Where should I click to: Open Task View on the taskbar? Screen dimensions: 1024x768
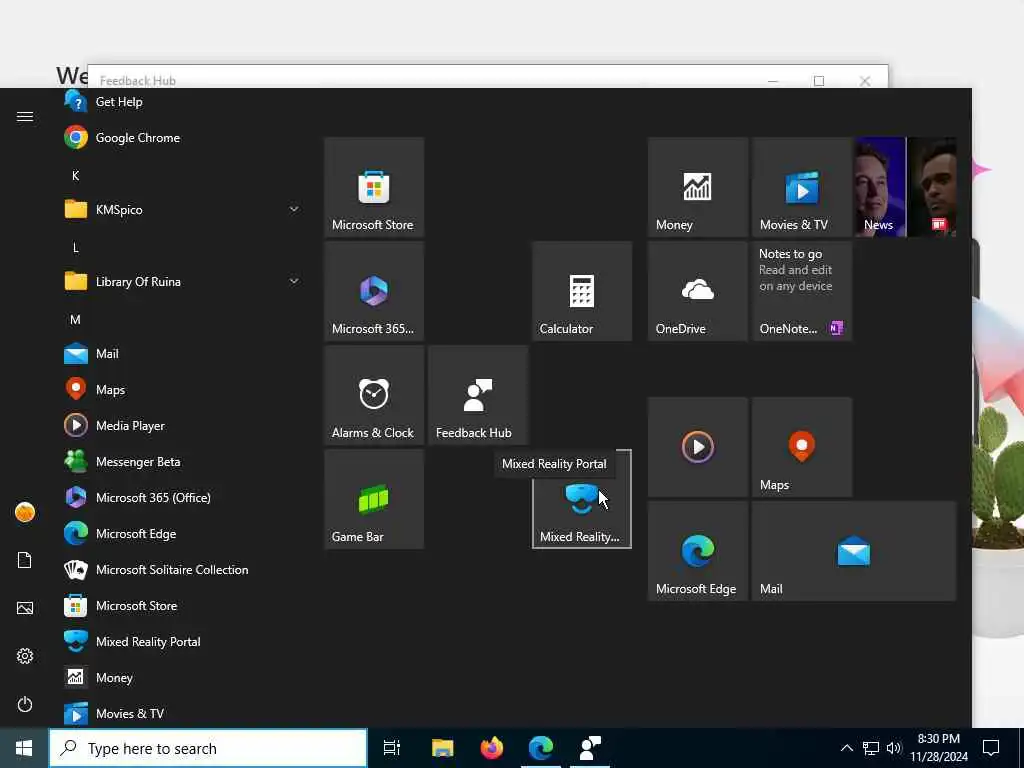(392, 748)
